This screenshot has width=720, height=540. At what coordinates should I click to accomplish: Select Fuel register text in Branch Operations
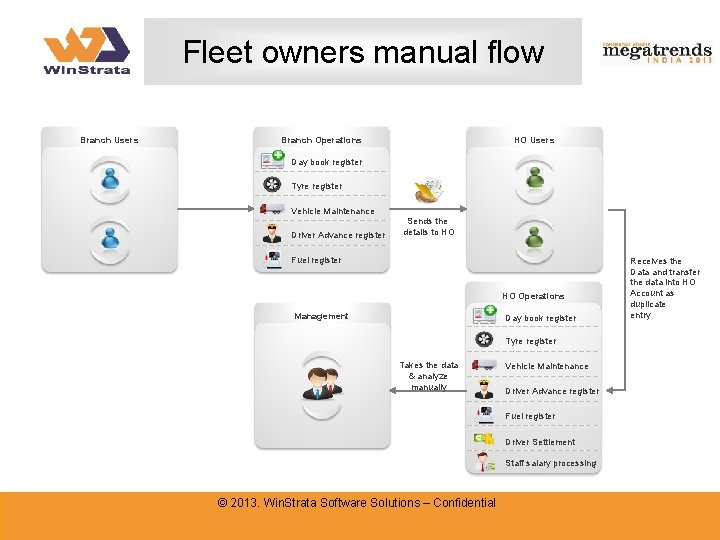tap(316, 260)
